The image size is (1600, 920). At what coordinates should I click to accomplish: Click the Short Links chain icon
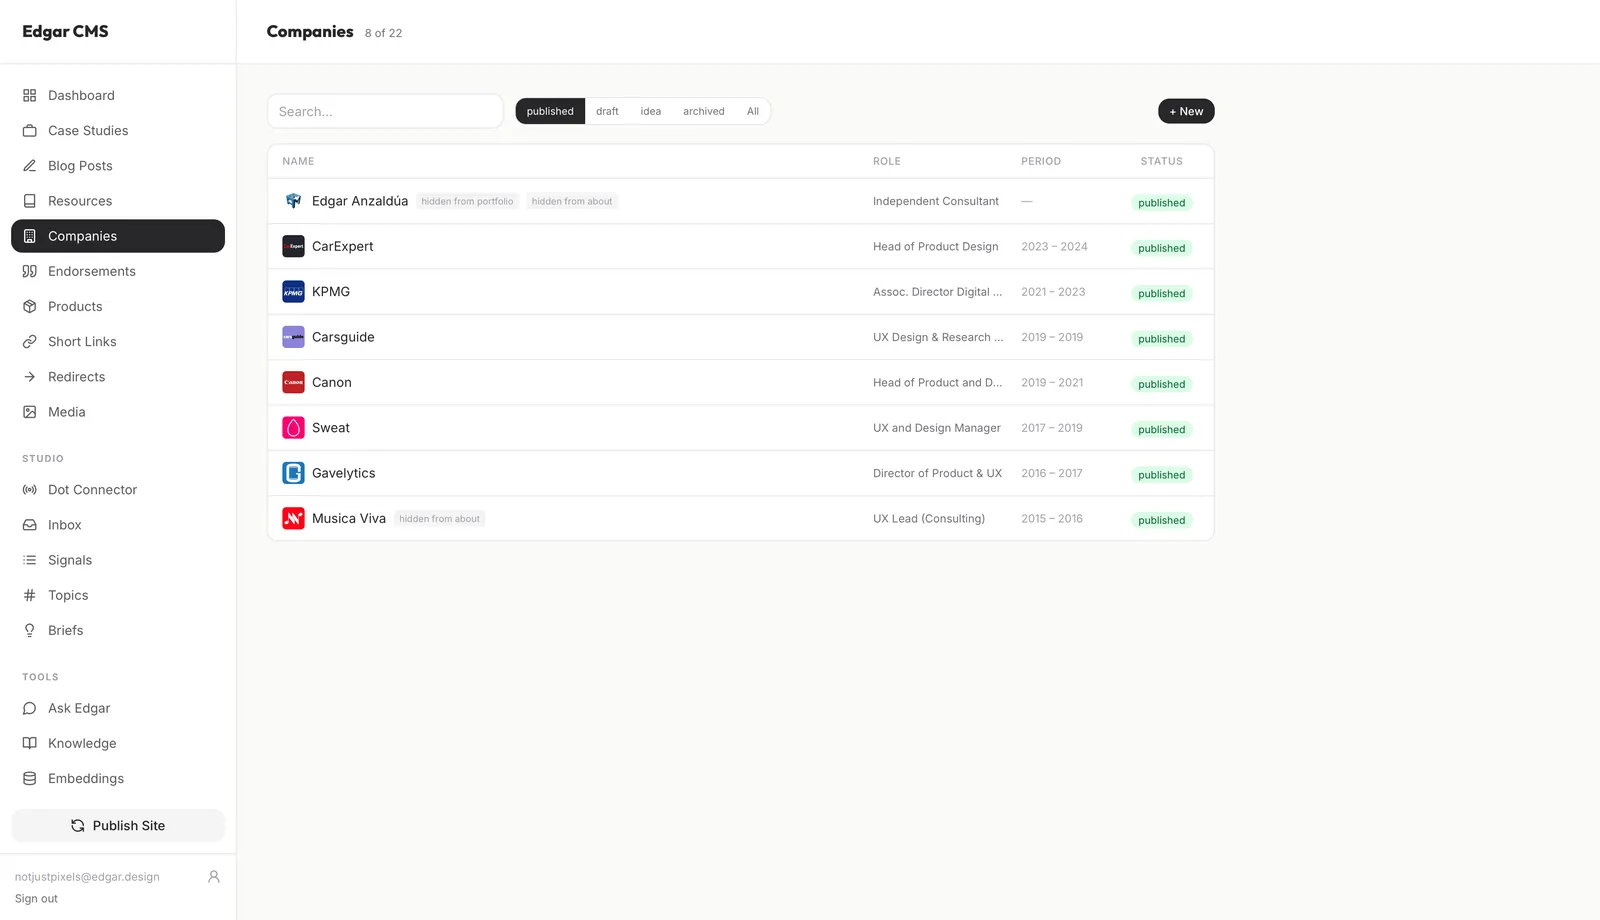click(x=30, y=342)
